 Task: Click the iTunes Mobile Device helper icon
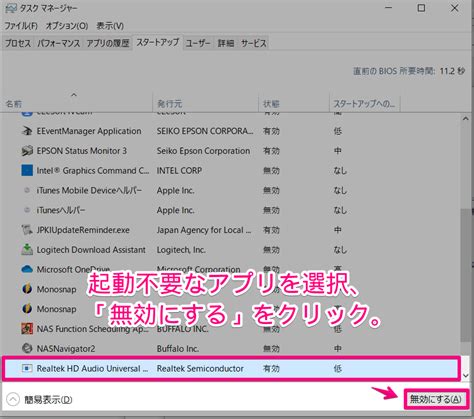(x=27, y=190)
